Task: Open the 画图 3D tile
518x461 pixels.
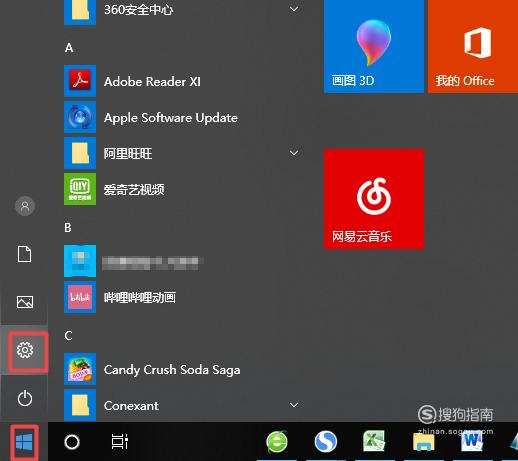Action: (x=374, y=46)
